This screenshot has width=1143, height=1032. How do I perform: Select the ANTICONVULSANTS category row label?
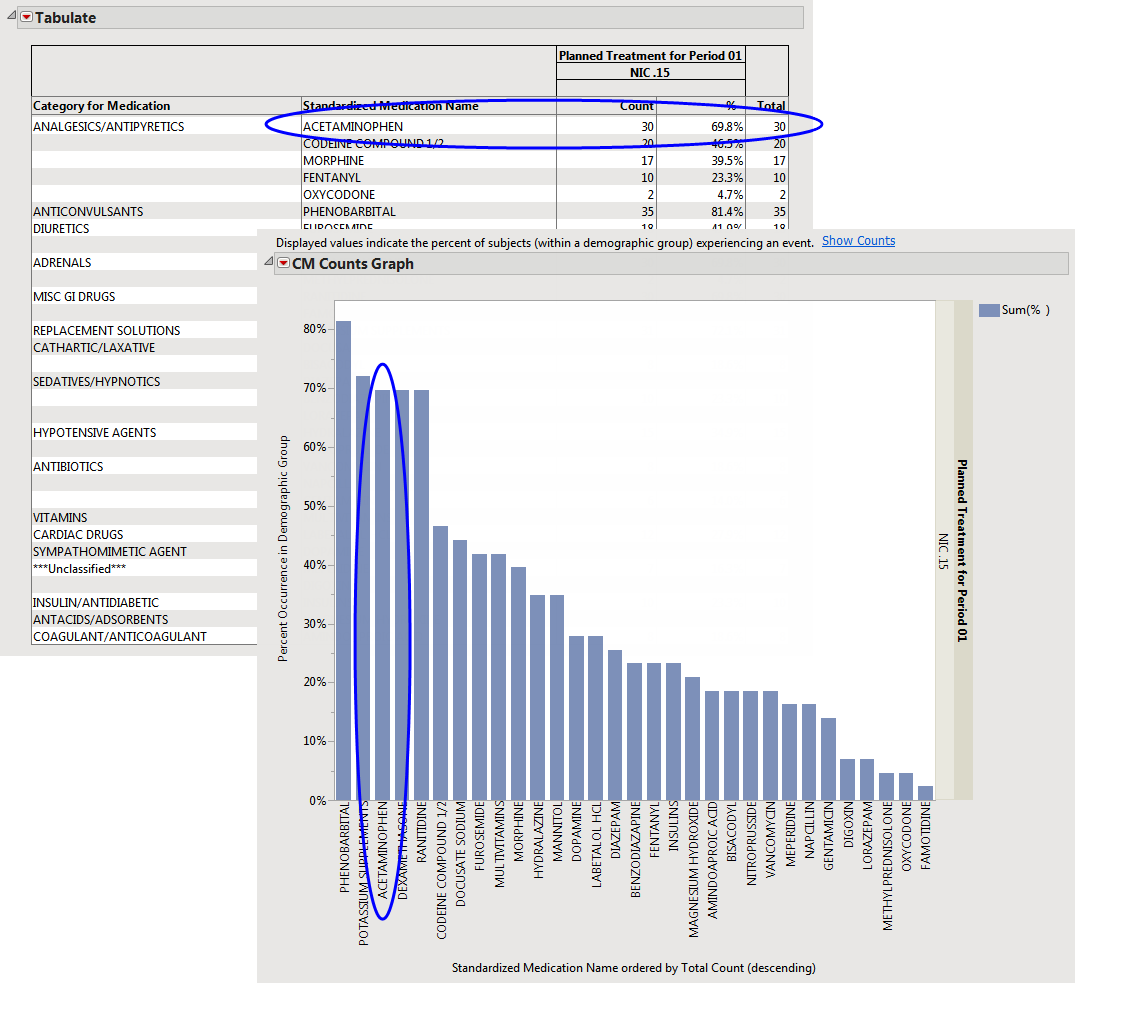click(x=88, y=212)
